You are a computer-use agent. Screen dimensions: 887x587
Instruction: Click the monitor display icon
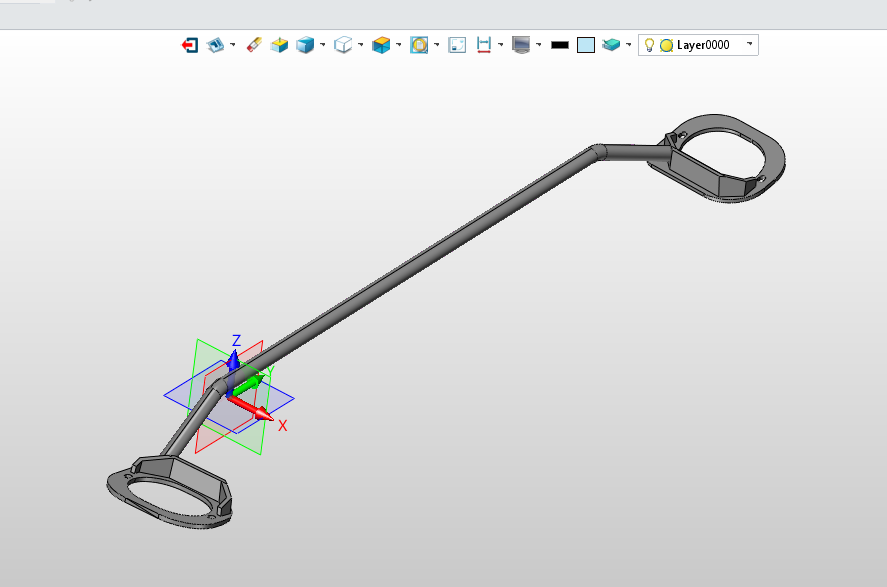[x=521, y=45]
